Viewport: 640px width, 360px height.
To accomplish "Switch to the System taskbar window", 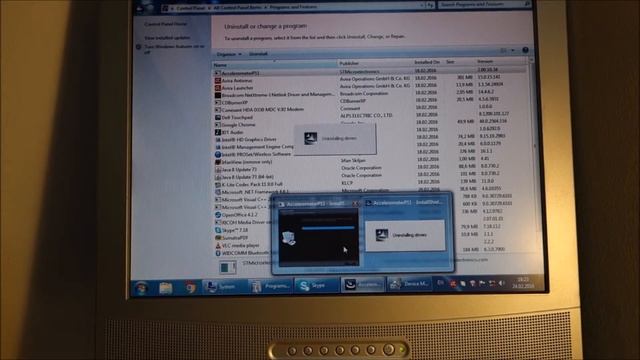I will pyautogui.click(x=223, y=287).
